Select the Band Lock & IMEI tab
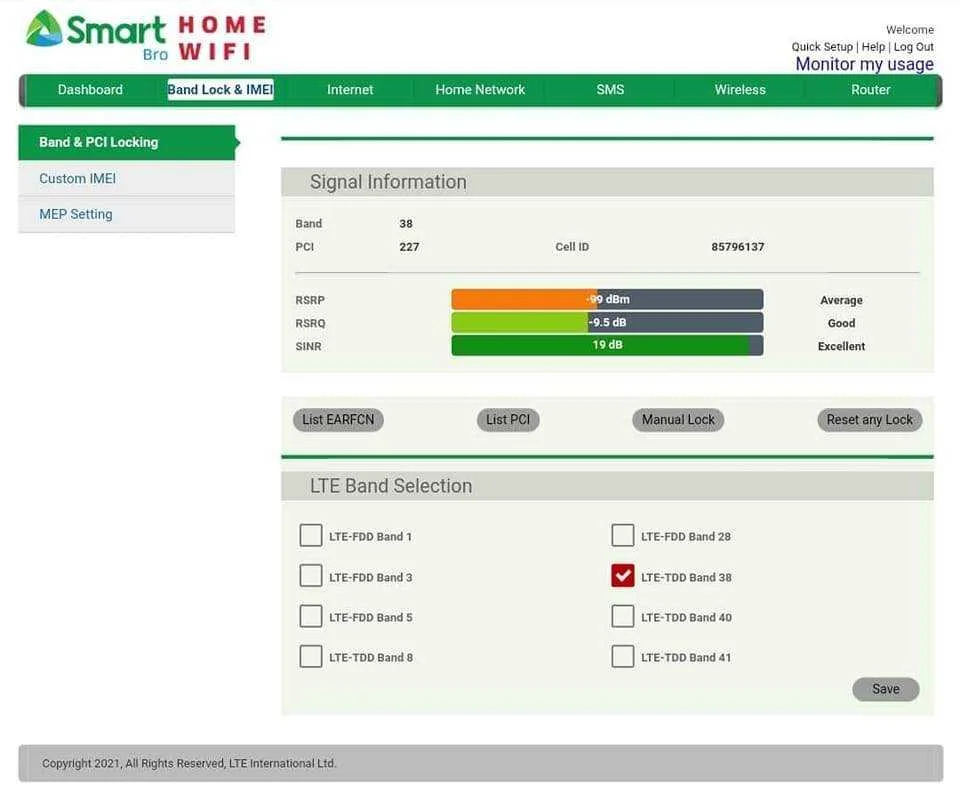 (x=220, y=90)
